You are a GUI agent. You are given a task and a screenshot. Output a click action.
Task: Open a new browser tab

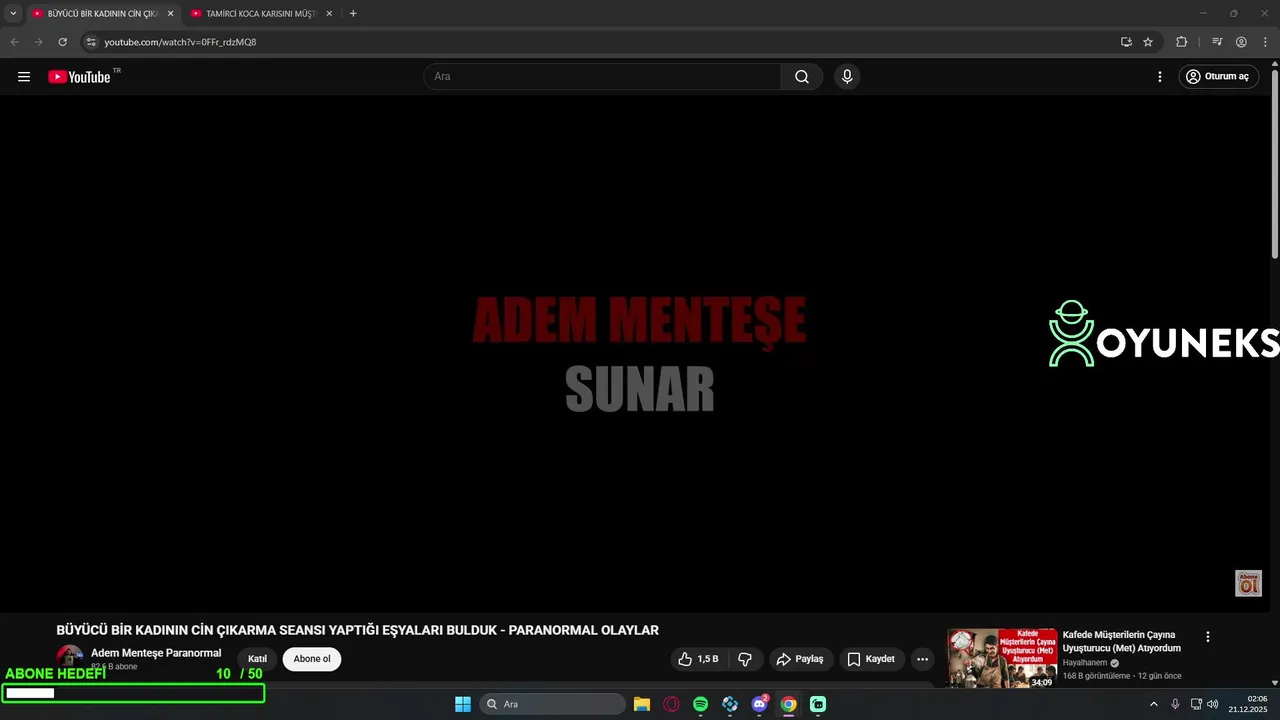pos(353,14)
